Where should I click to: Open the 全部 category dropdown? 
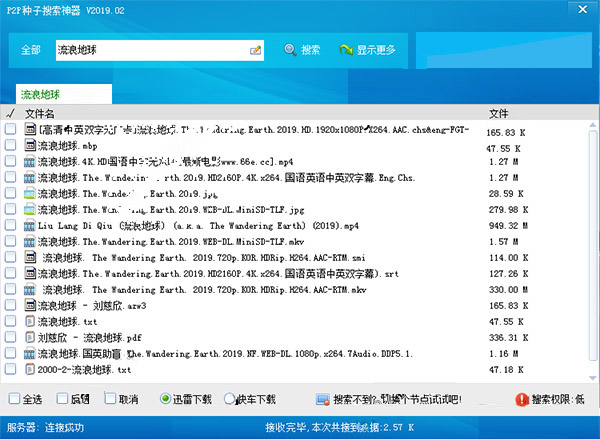click(31, 50)
